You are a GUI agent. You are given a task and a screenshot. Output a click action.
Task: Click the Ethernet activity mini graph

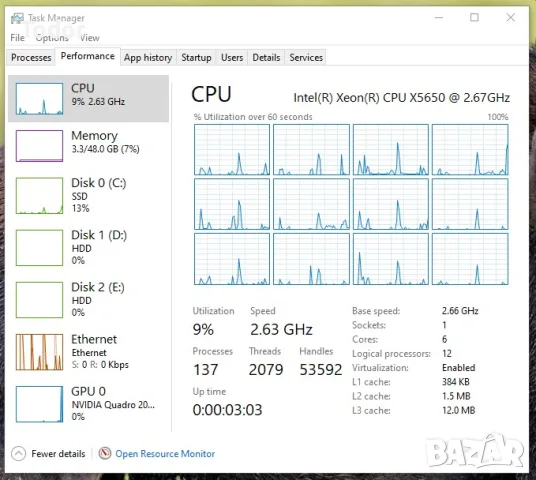pyautogui.click(x=39, y=352)
